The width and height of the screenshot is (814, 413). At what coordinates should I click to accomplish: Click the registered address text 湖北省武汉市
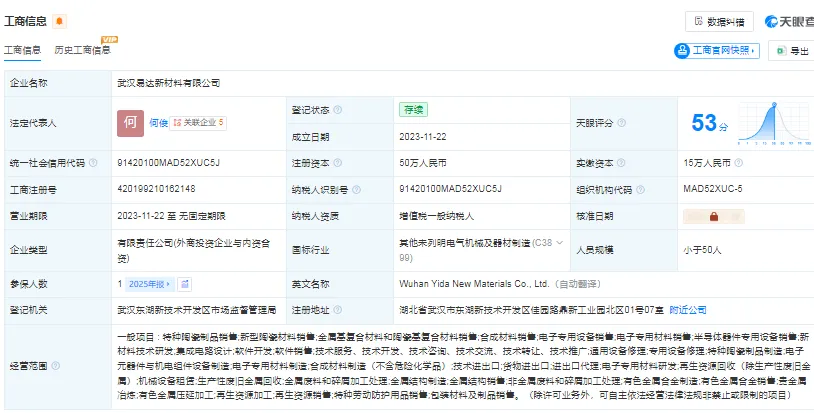point(532,310)
